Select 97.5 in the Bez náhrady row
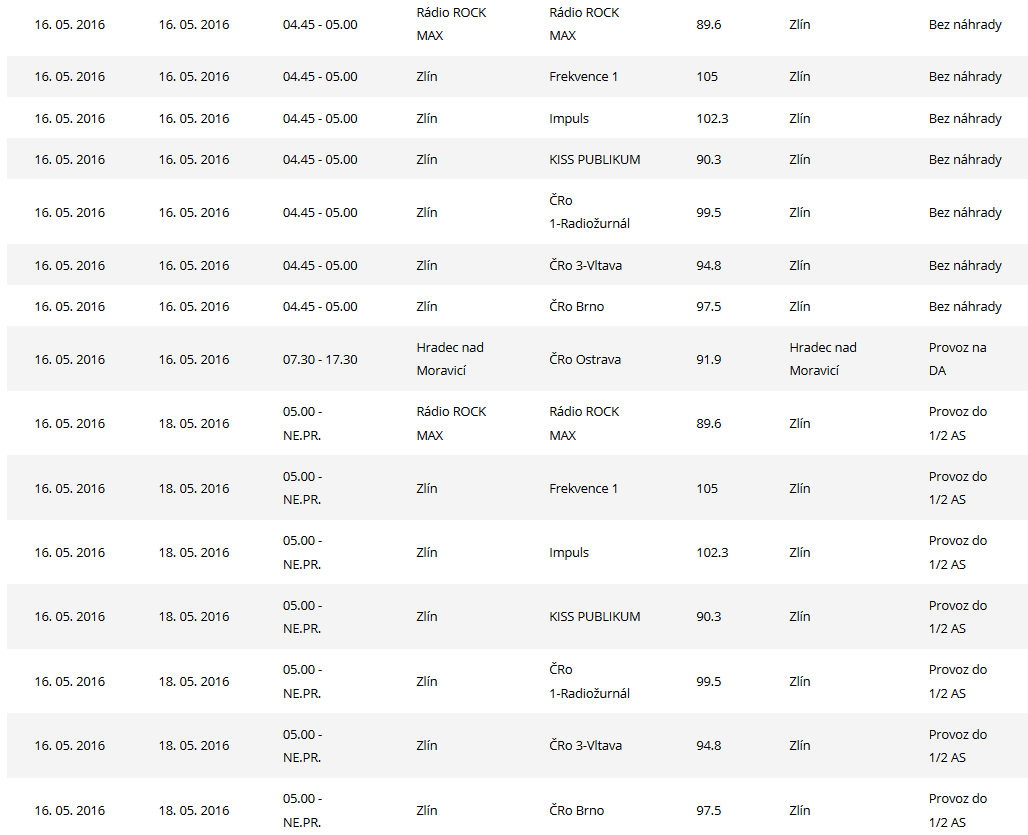The width and height of the screenshot is (1028, 835). [708, 307]
